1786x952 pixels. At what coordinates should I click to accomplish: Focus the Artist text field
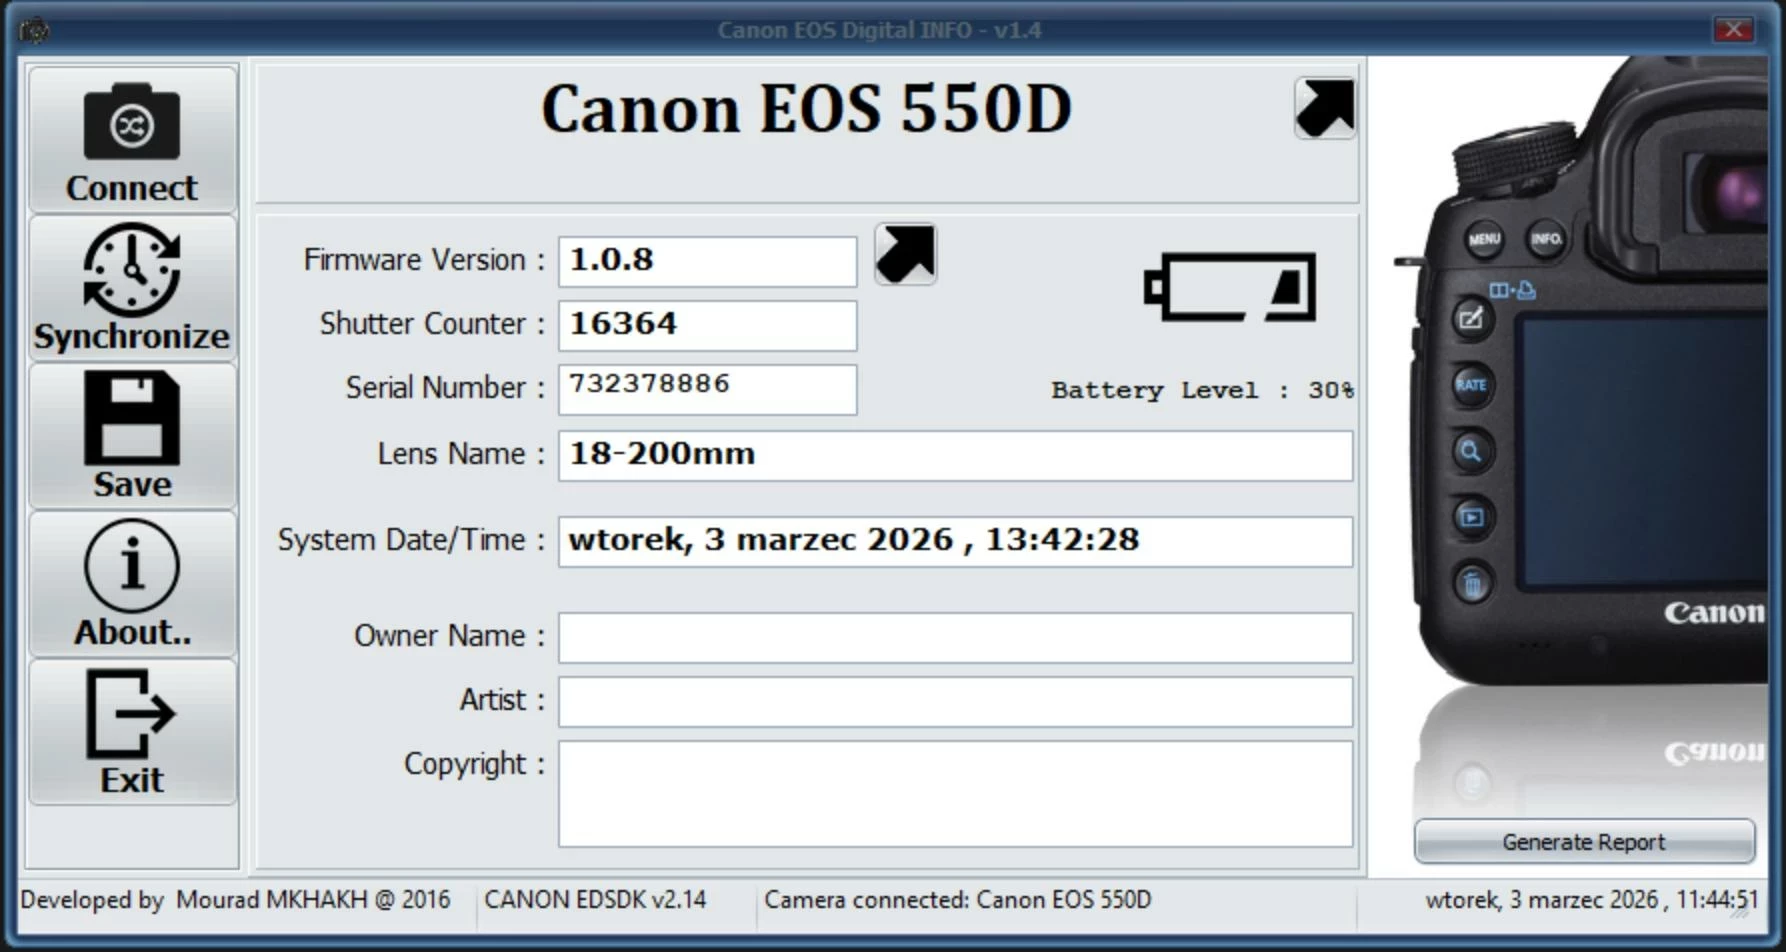click(955, 702)
